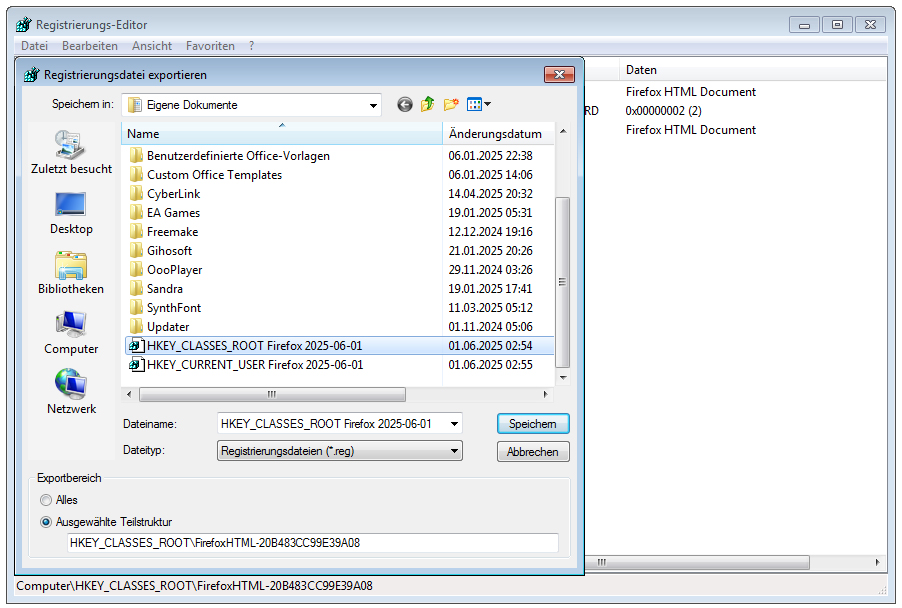Viewport: 902px width, 608px height.
Task: Select the Alles export range option
Action: (46, 500)
